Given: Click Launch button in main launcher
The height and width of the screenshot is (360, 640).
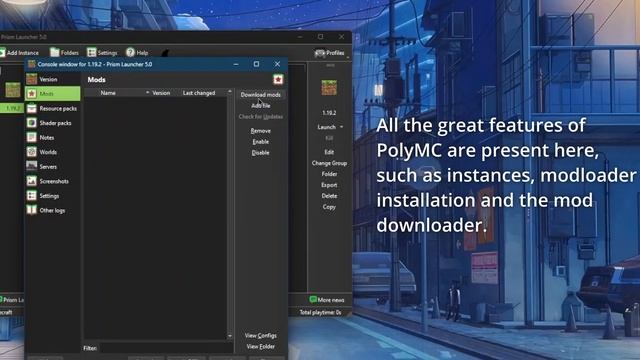Looking at the screenshot, I should coord(326,127).
